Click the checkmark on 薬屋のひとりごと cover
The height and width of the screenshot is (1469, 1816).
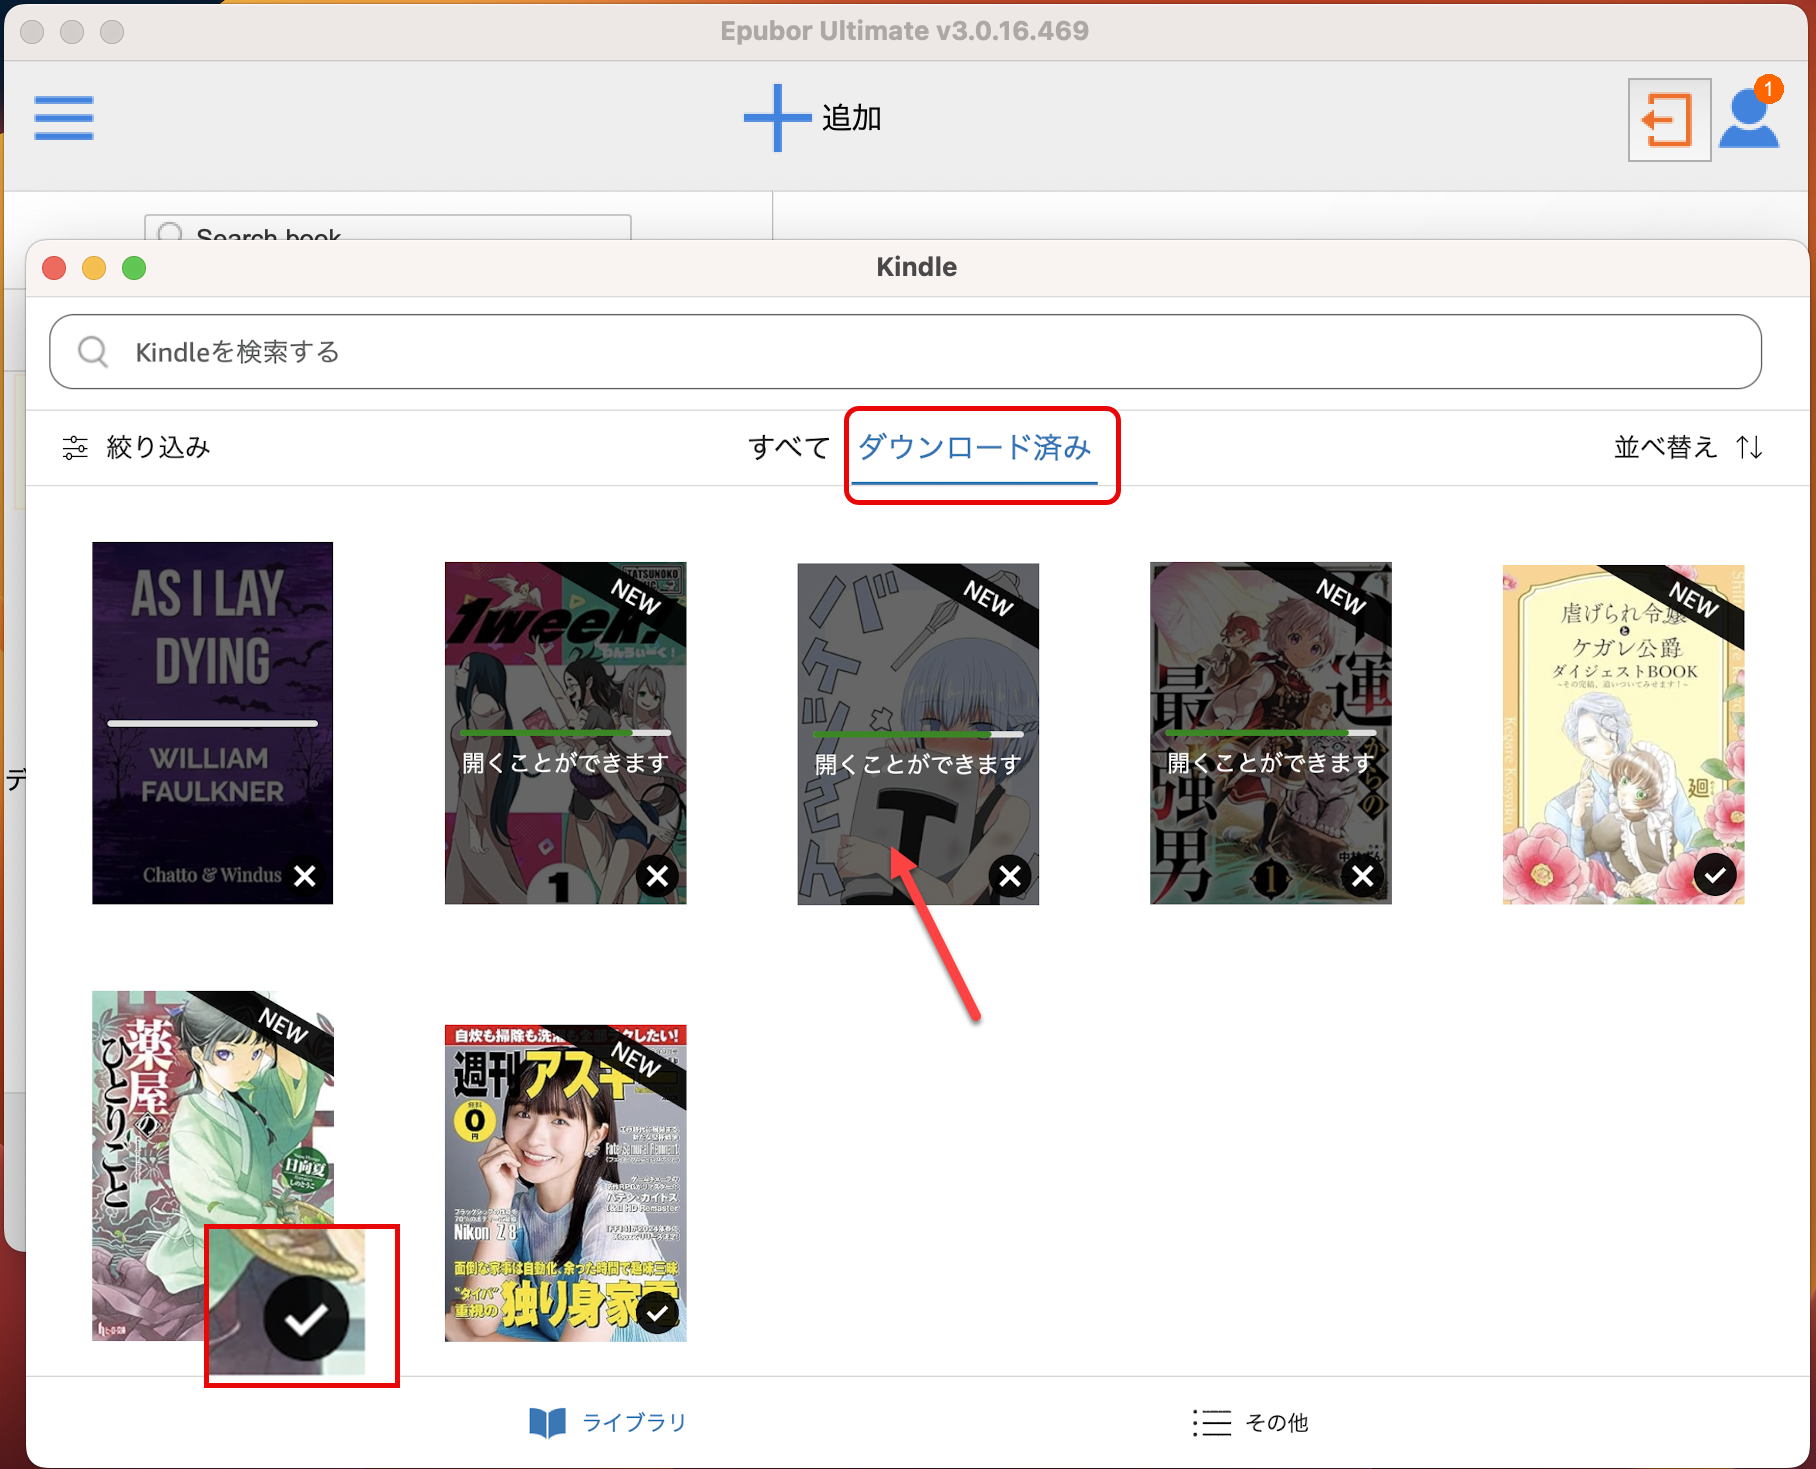pos(306,1318)
